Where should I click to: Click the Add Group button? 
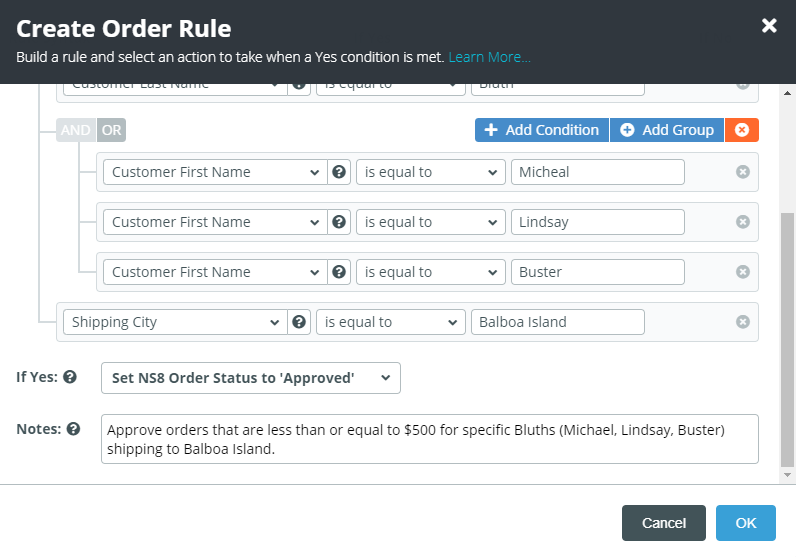point(667,130)
